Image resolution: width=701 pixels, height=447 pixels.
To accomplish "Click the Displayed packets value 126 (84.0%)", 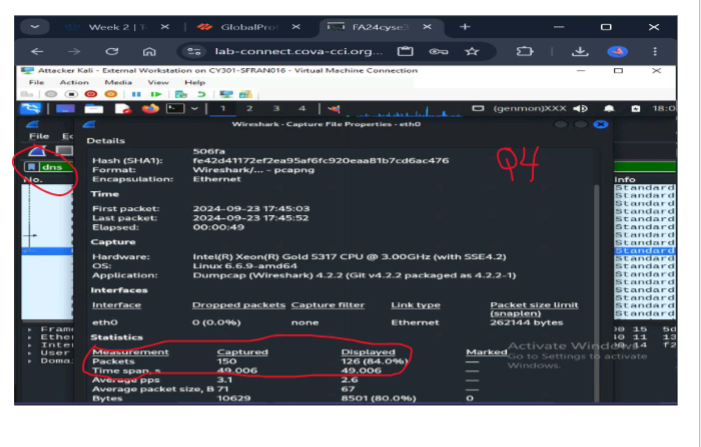I will point(375,361).
